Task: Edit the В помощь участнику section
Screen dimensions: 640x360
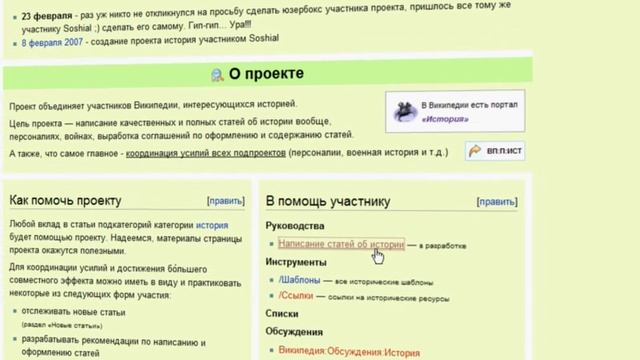Action: click(x=497, y=202)
